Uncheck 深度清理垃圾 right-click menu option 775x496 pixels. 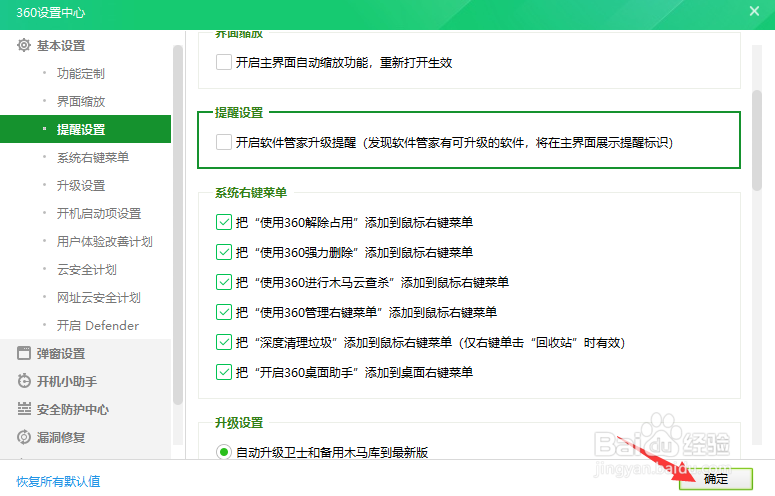click(x=224, y=342)
